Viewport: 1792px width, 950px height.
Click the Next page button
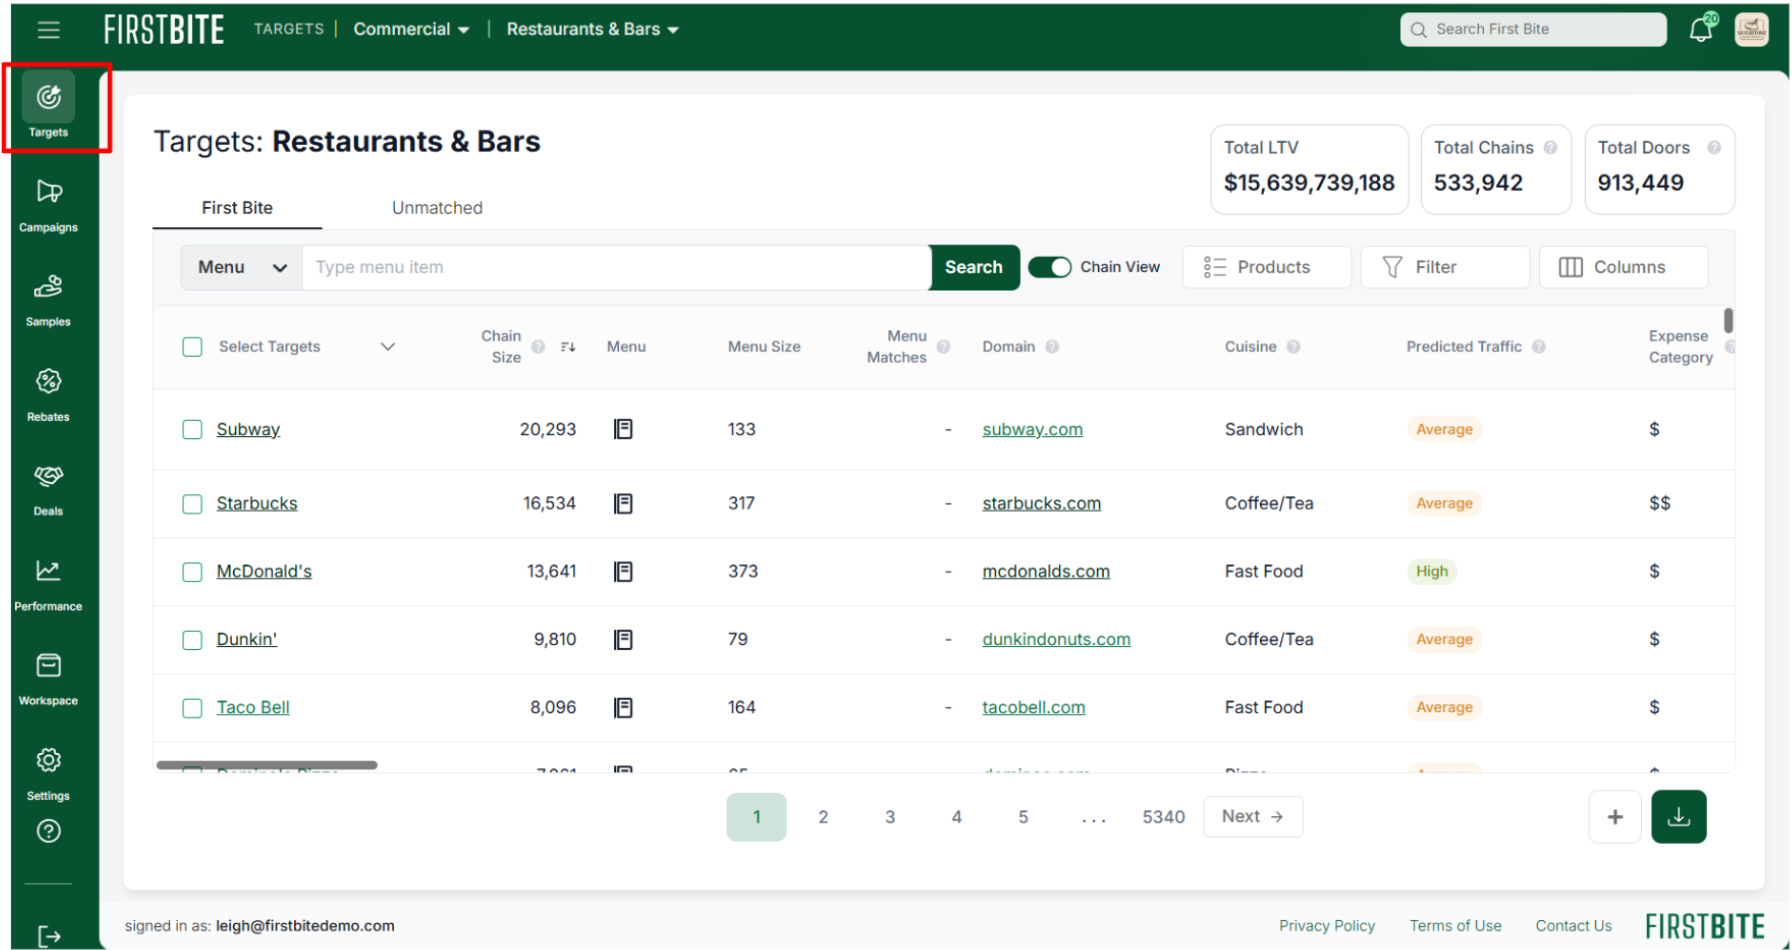1253,817
